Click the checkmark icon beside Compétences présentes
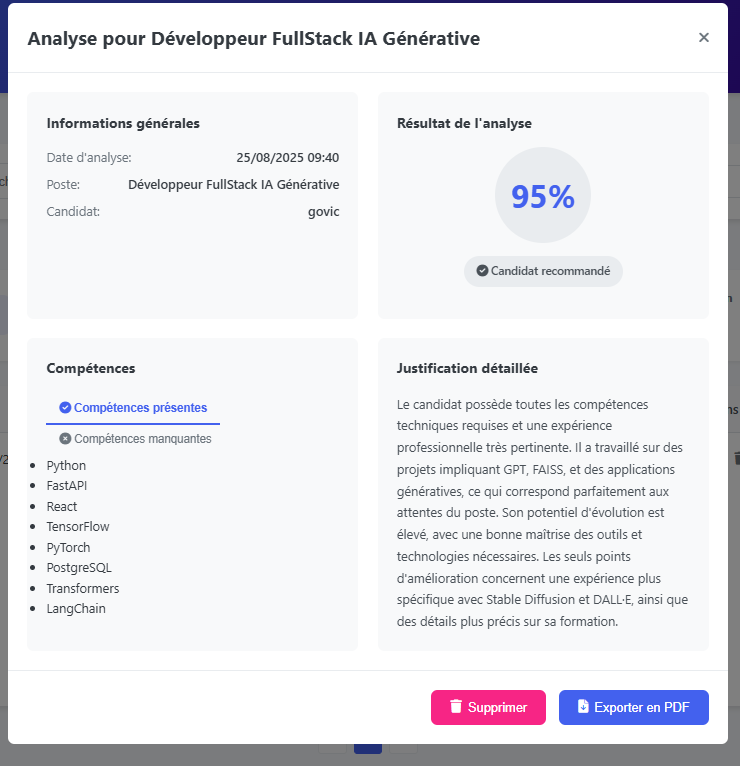 [65, 408]
